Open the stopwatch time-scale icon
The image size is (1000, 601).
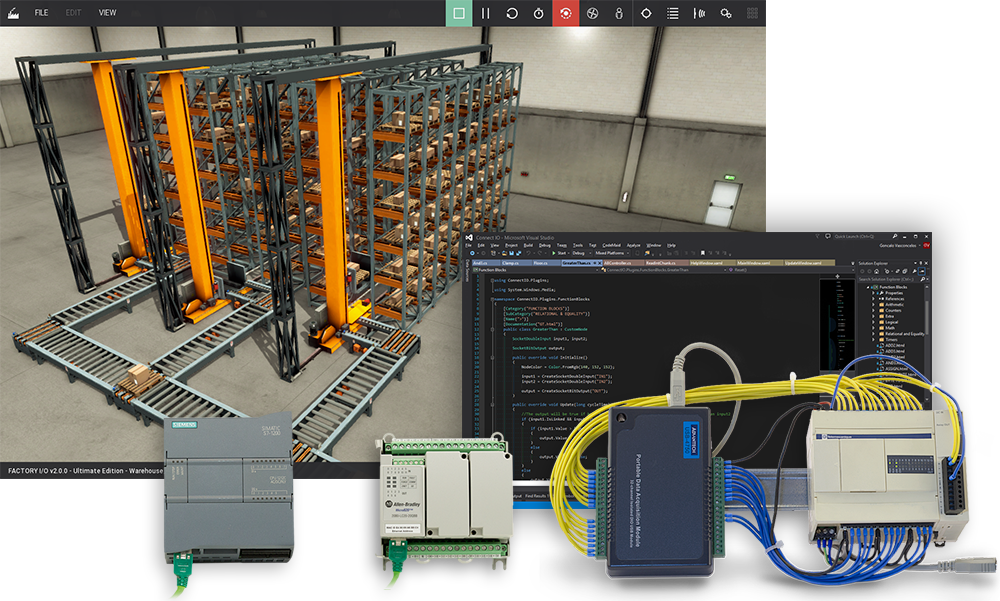[x=539, y=13]
